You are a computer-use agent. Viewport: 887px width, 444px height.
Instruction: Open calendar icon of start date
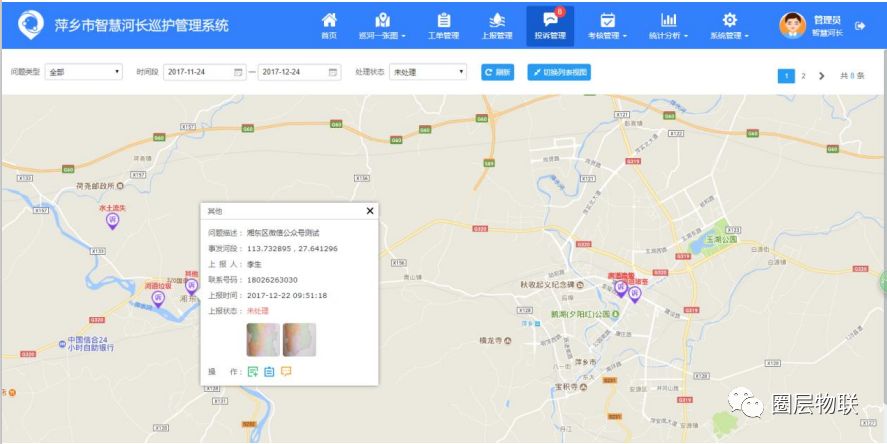[238, 72]
